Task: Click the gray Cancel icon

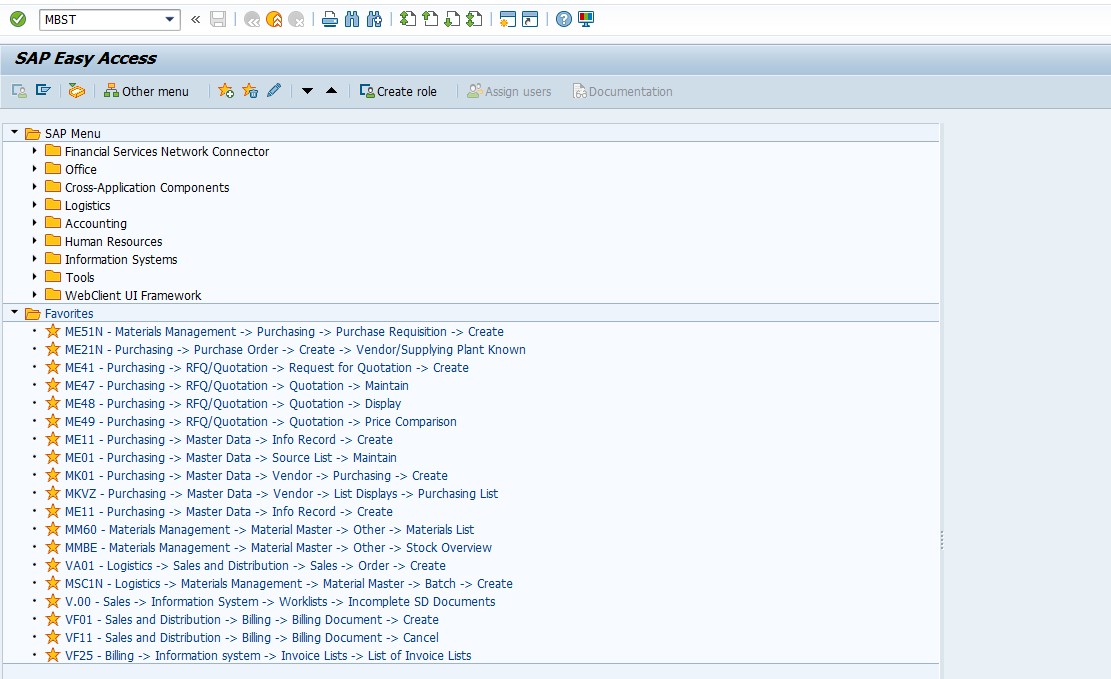Action: tap(296, 20)
